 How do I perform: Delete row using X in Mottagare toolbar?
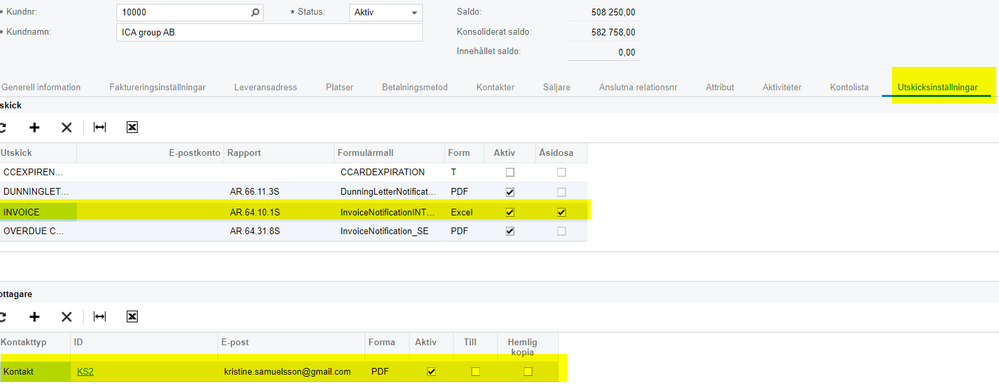pos(66,317)
